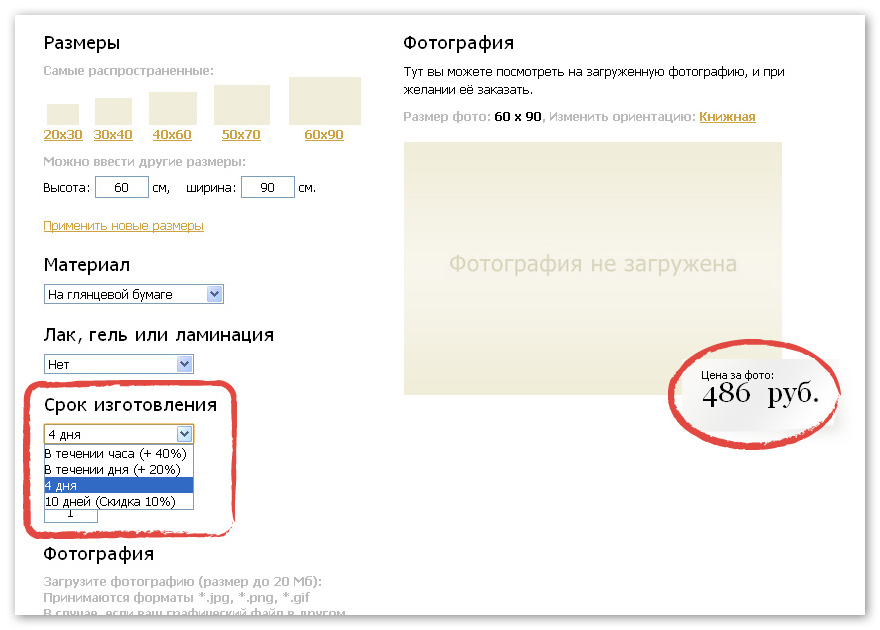
Task: Click the quantity field below the dropdown list
Action: 71,516
